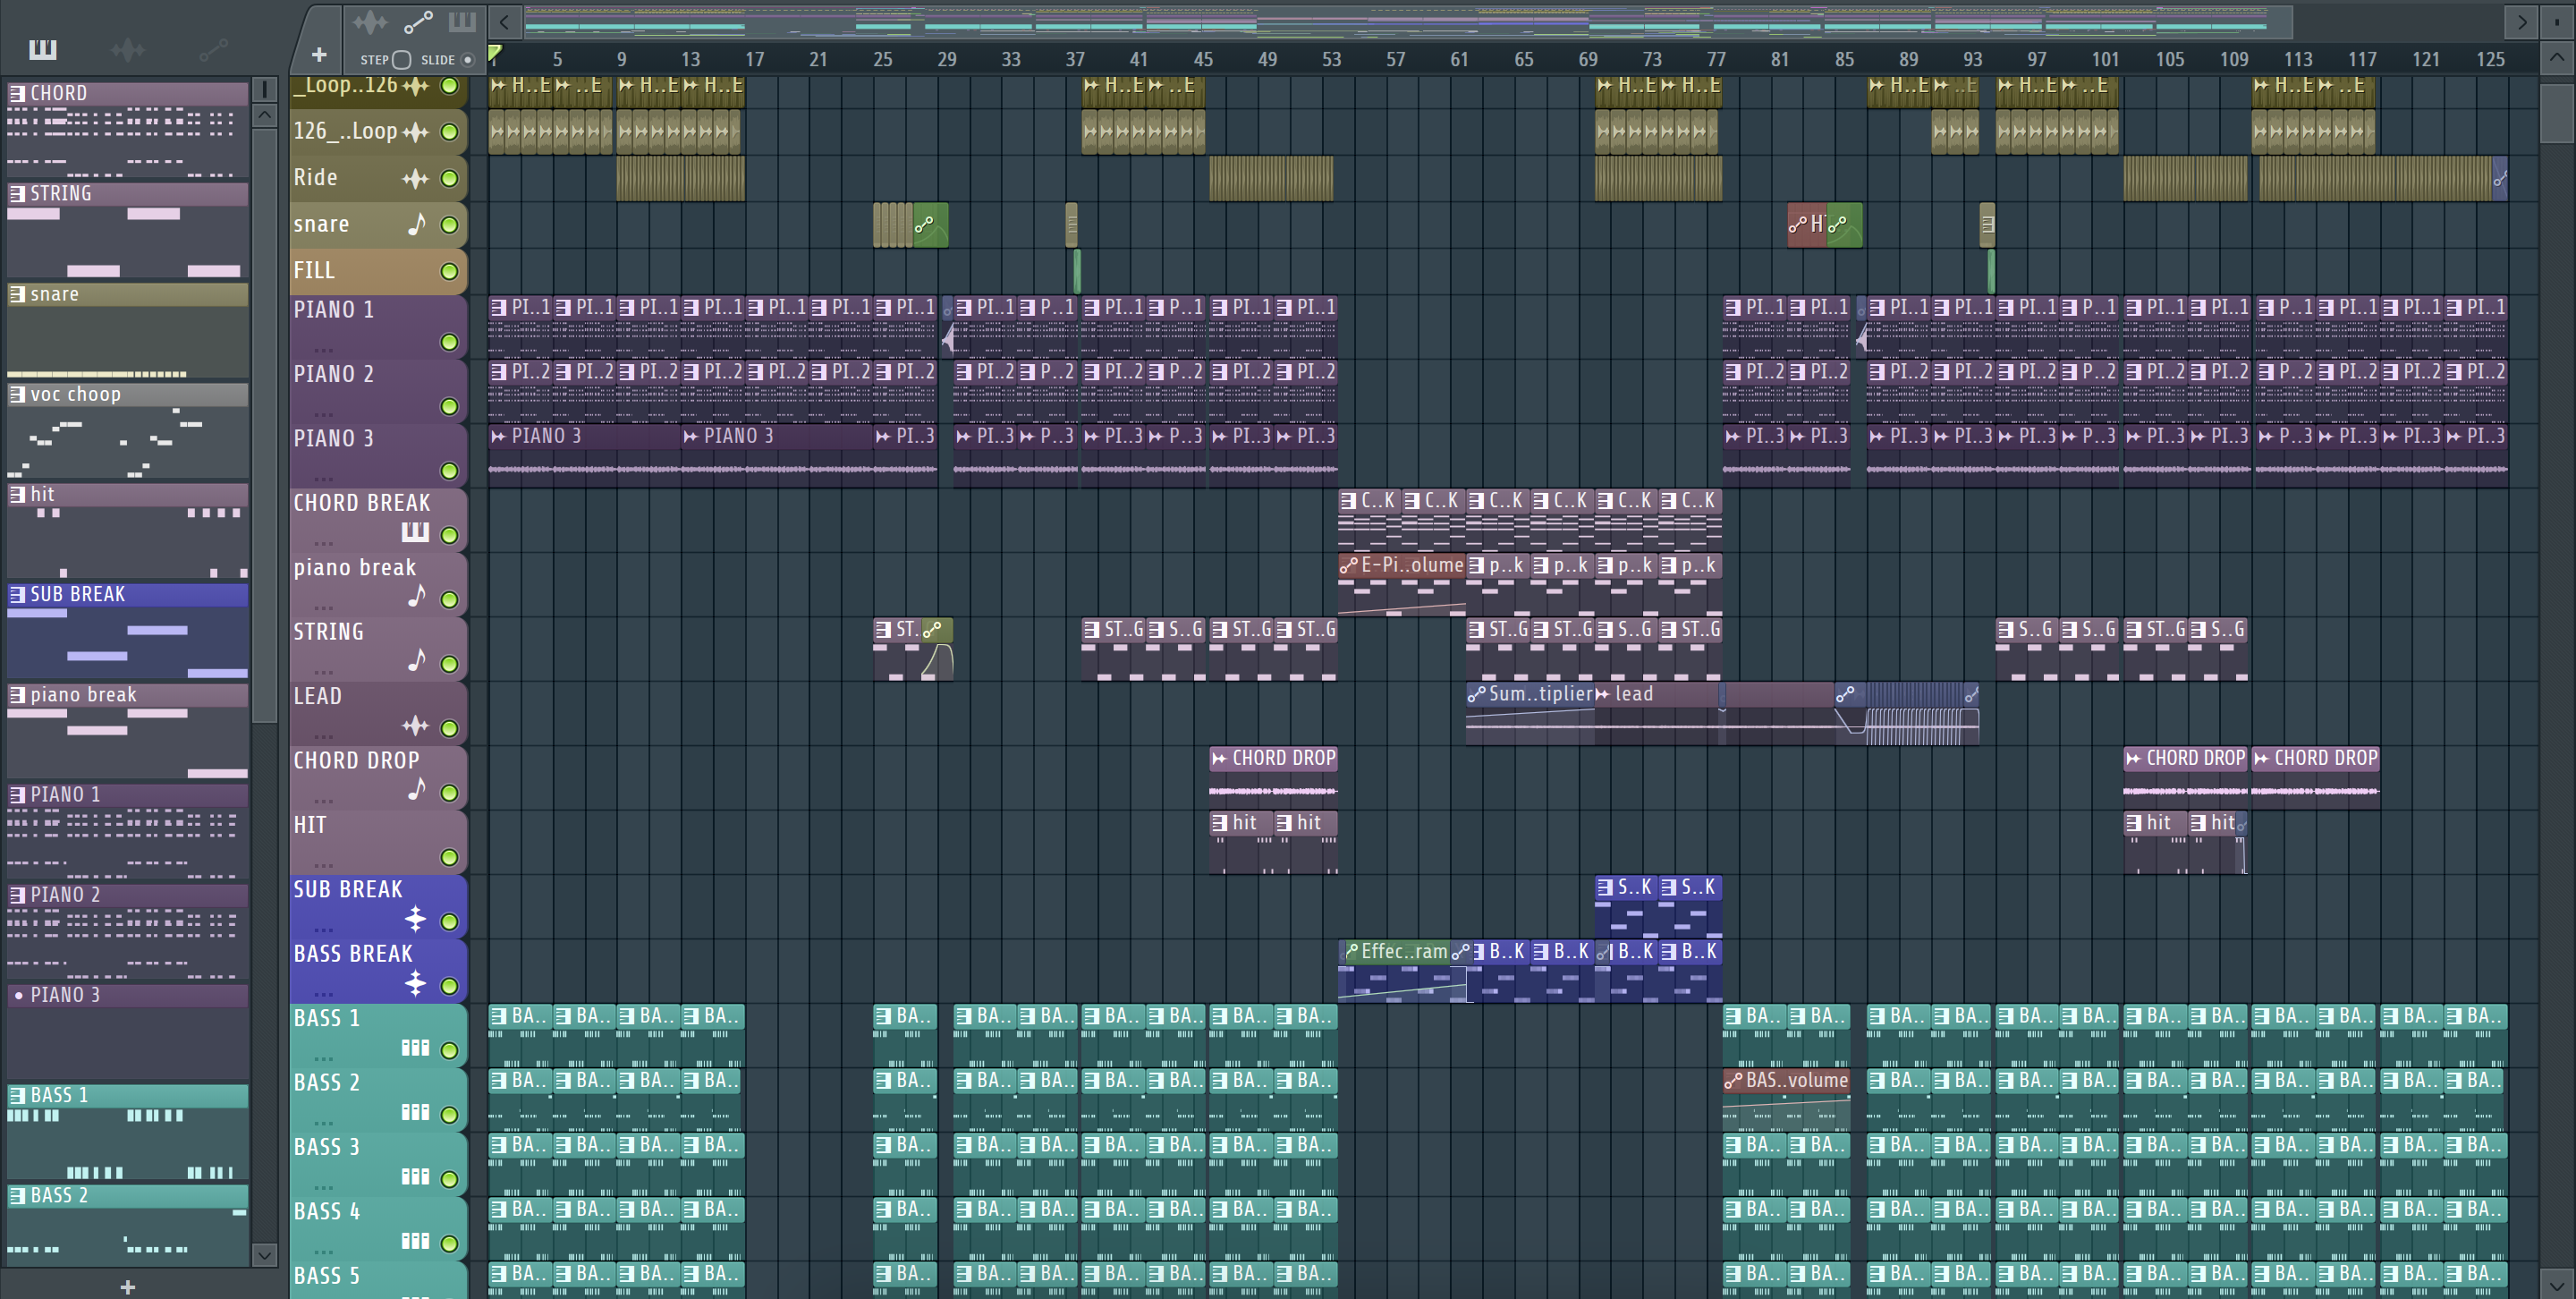Switch to the audio tab in picker
The image size is (2576, 1299).
tap(128, 49)
